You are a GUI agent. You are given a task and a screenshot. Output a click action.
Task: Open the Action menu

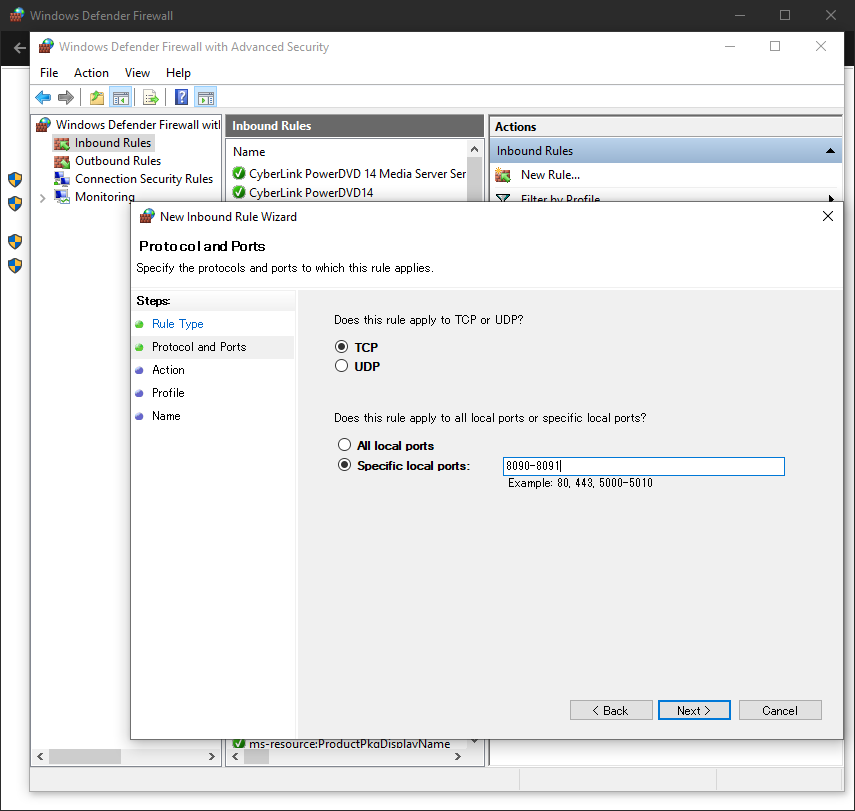point(91,73)
